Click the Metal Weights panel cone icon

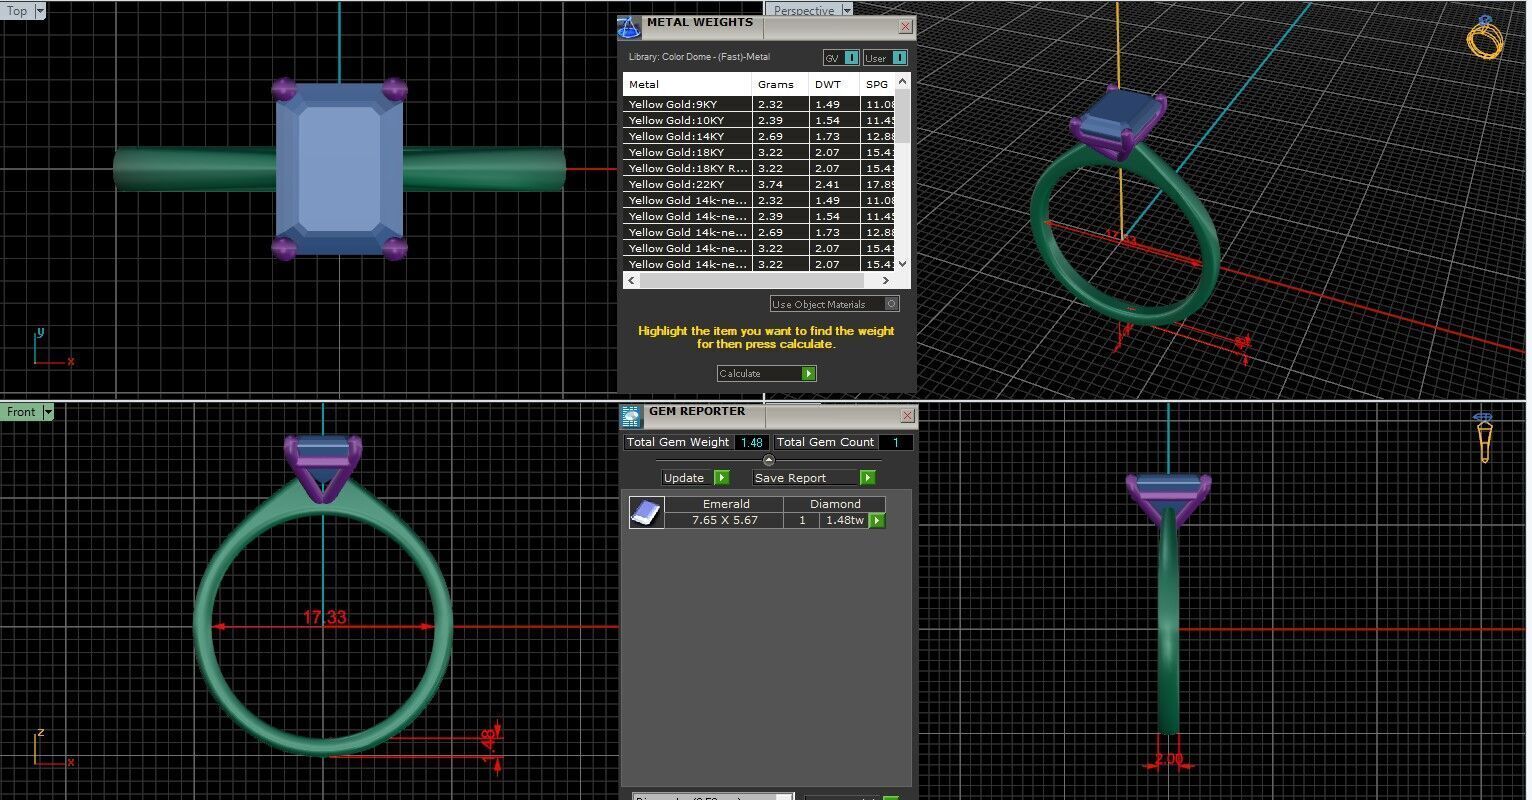pos(628,27)
